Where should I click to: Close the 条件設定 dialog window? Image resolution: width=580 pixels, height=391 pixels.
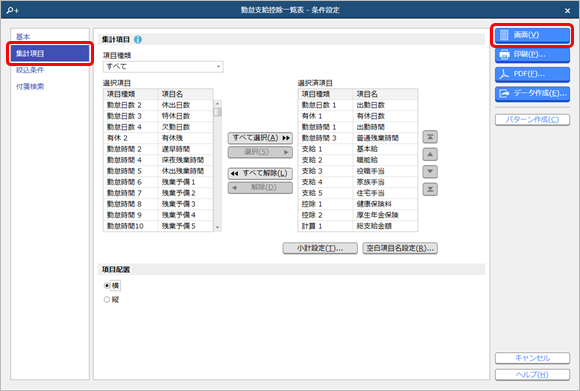coord(567,11)
